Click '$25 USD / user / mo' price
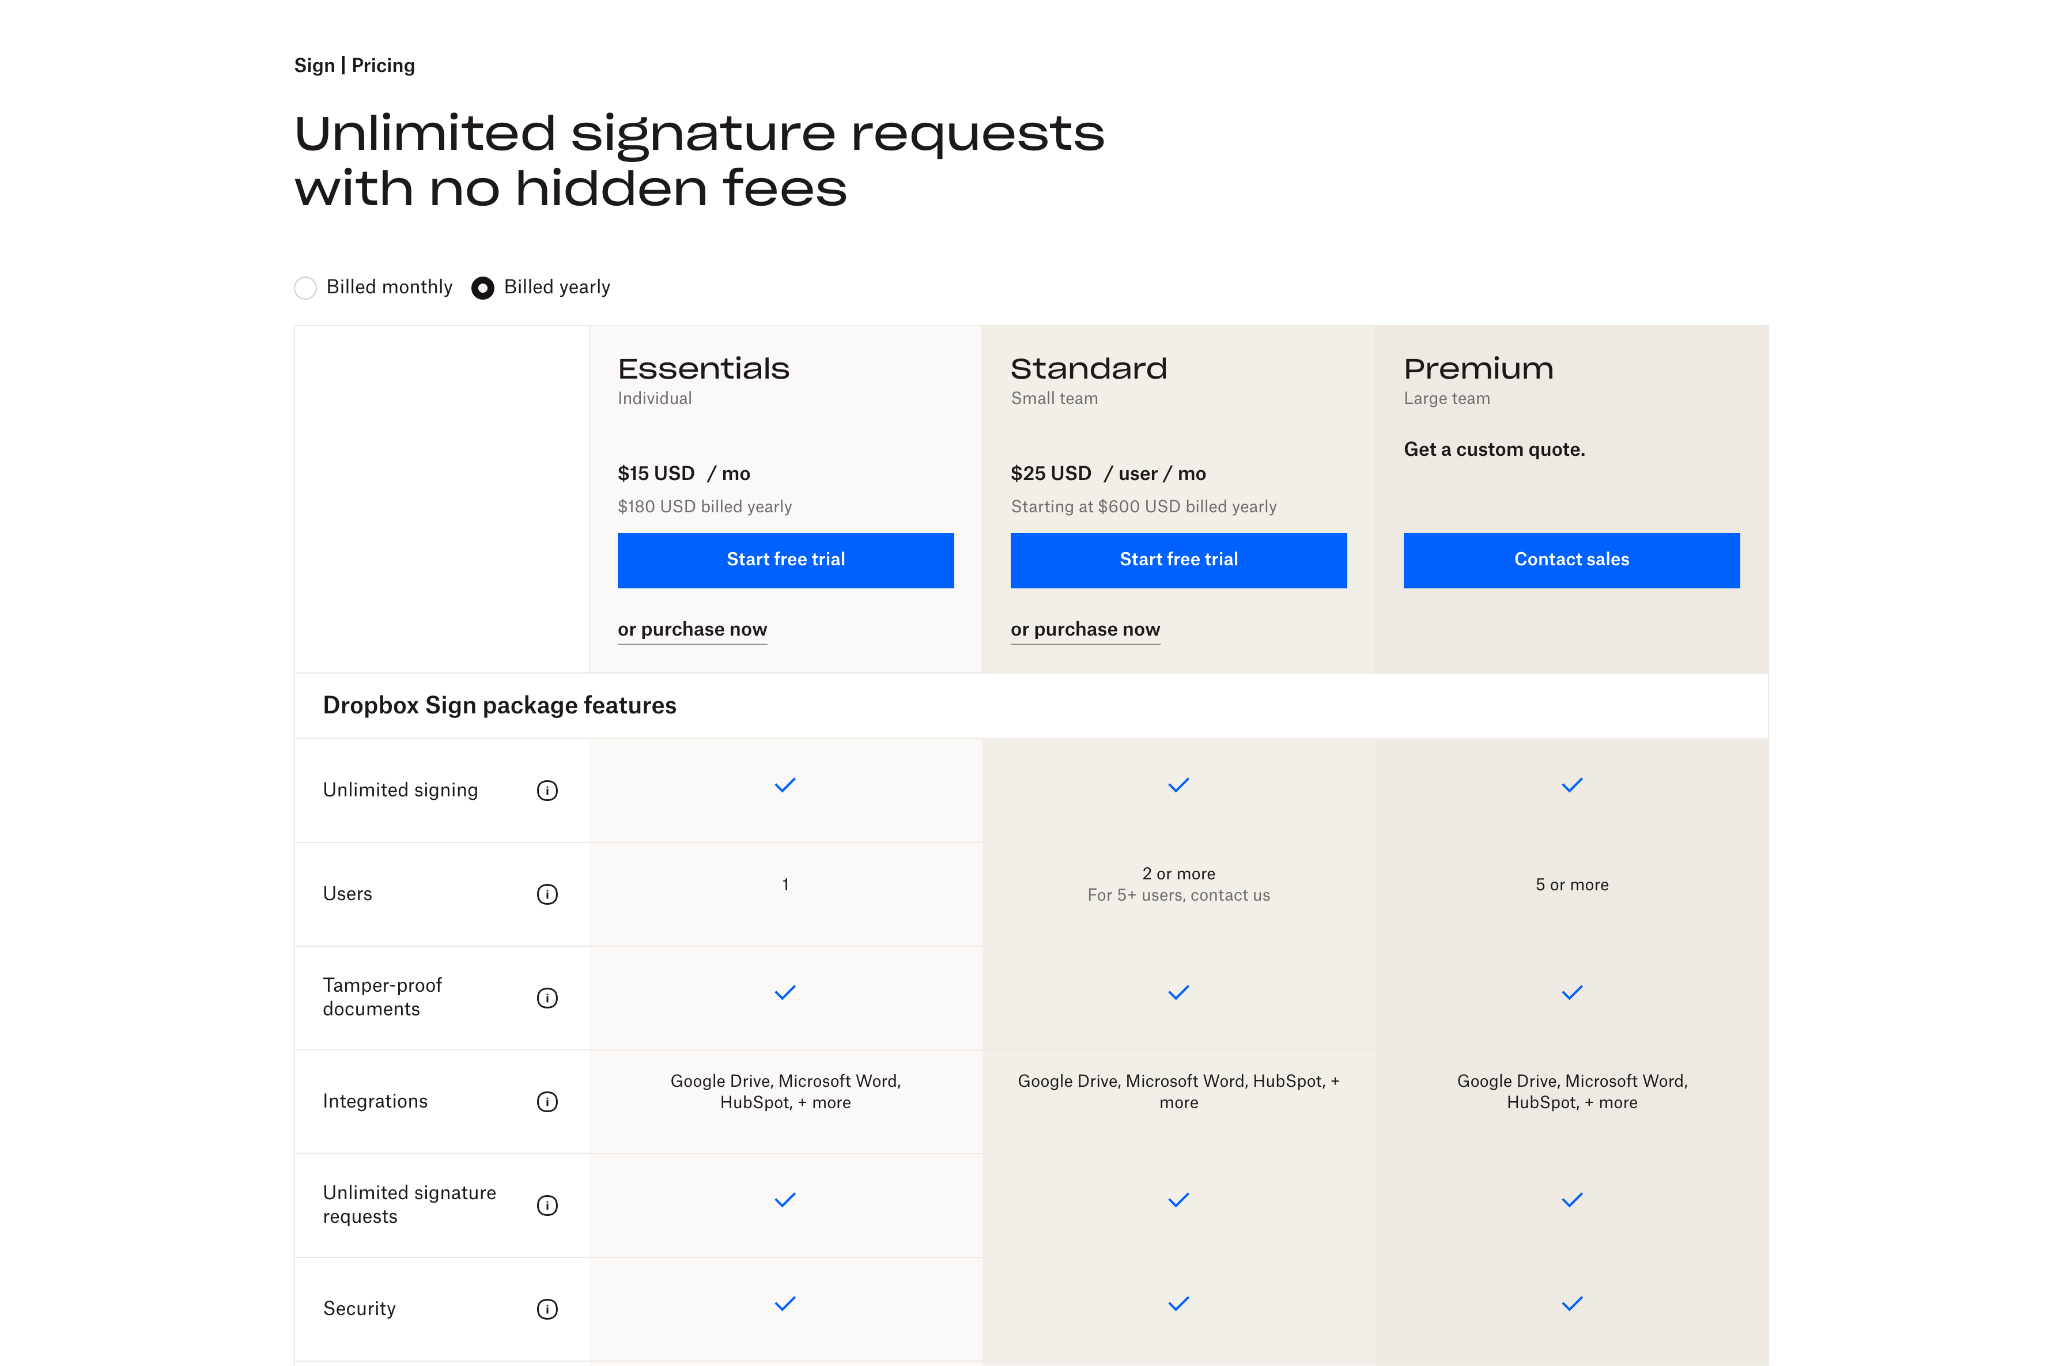 tap(1108, 474)
